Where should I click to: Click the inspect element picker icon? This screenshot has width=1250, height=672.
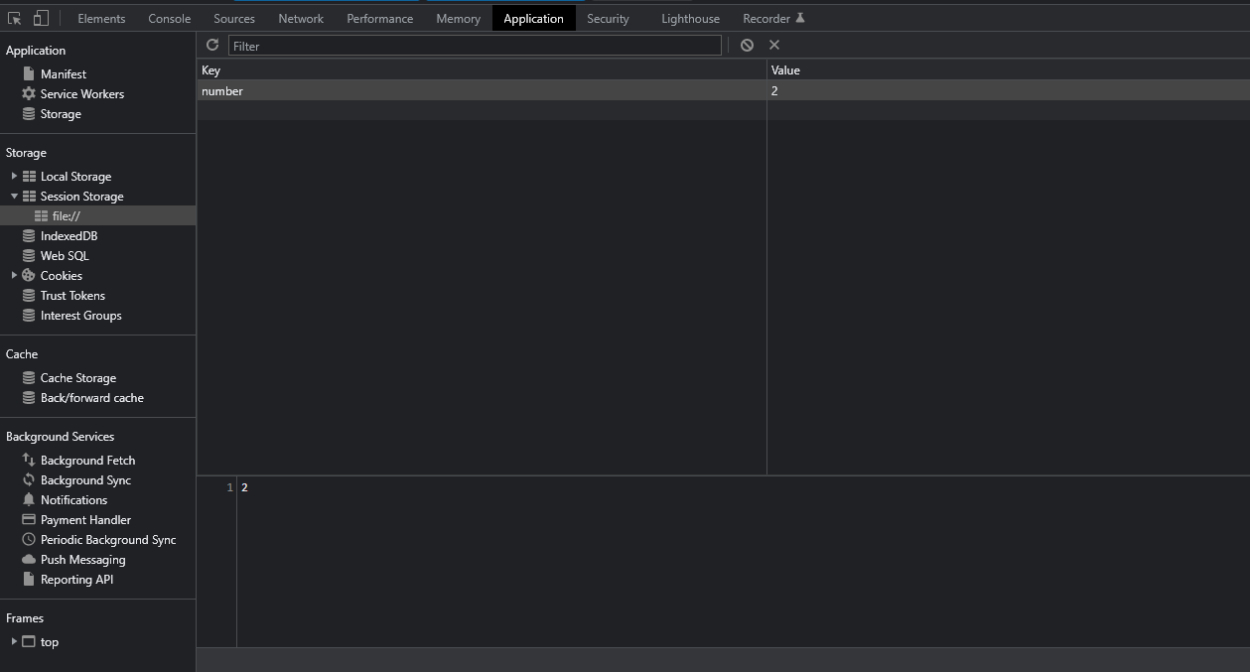coord(15,18)
